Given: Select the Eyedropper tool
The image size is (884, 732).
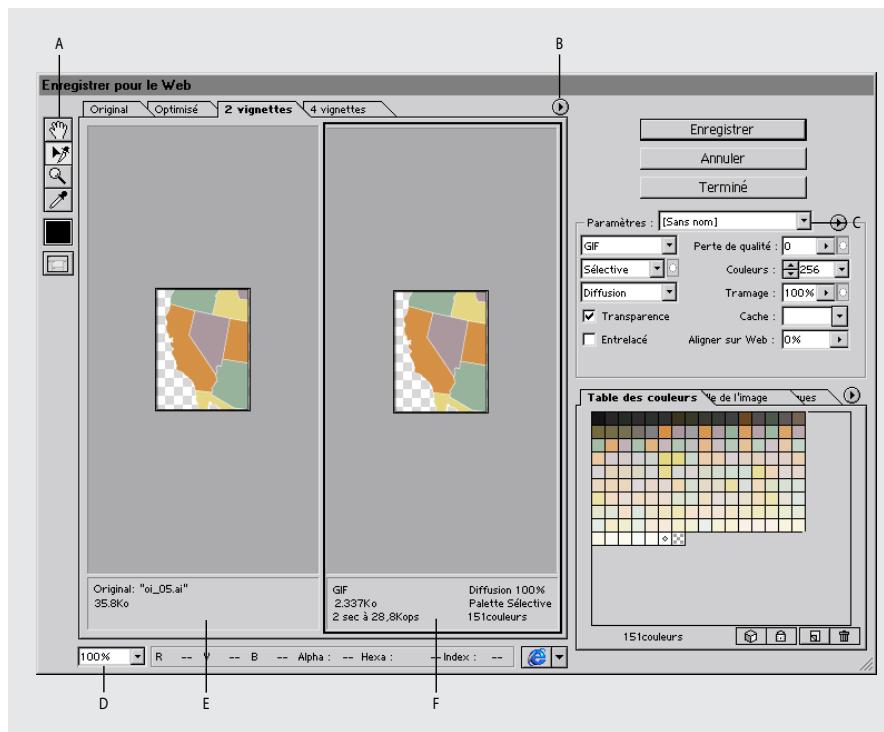Looking at the screenshot, I should [x=58, y=200].
